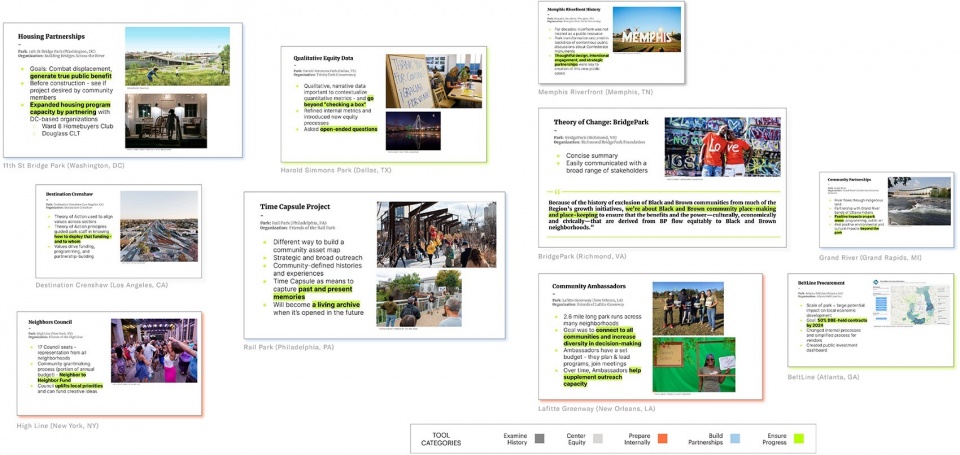
Task: Click highlighted "a living archive" text
Action: [x=336, y=304]
